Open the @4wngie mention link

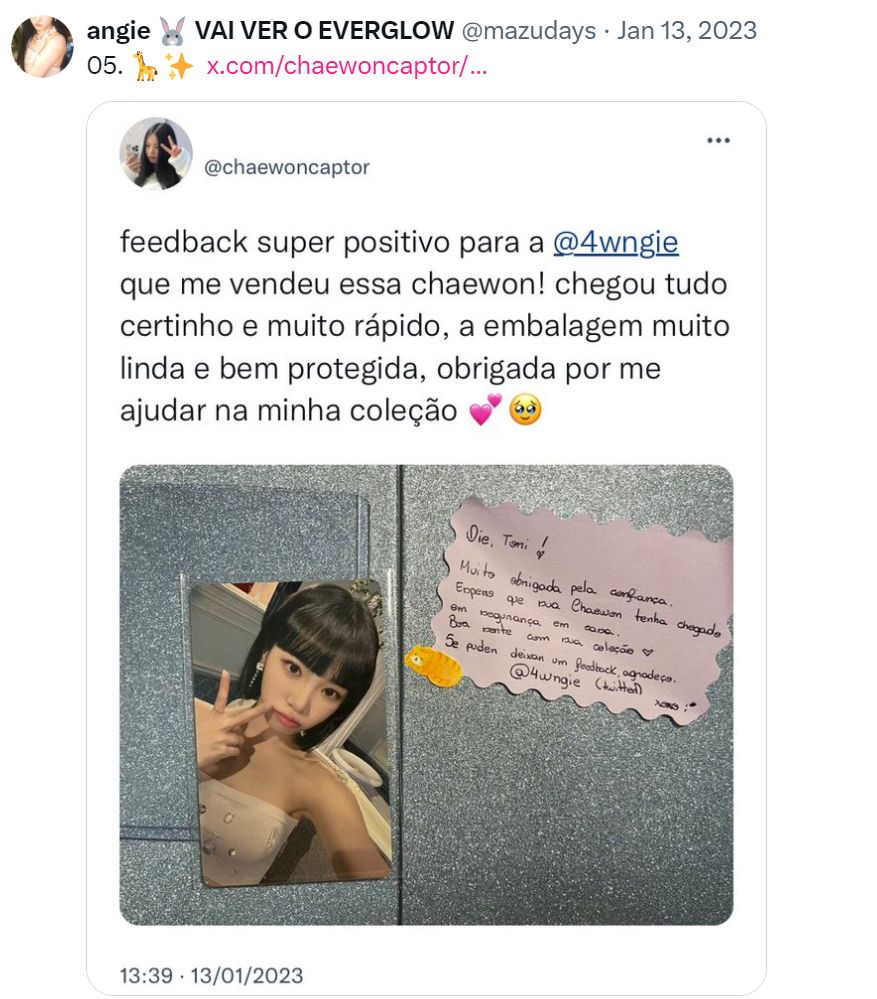615,242
